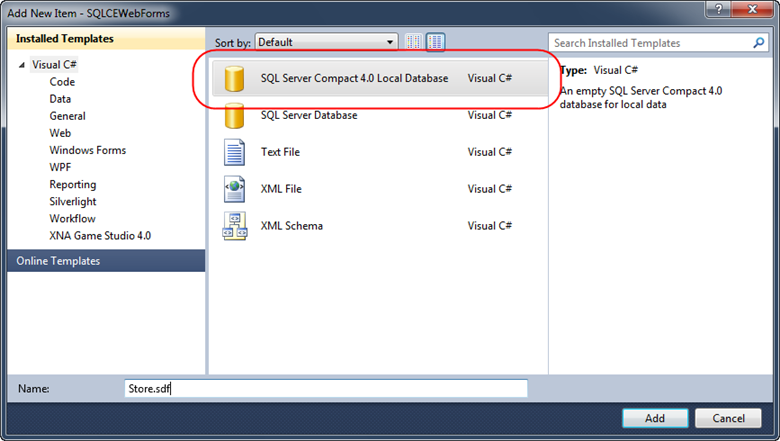
Task: Select SQL Server Compact 4.0 Local Database text
Action: coord(354,79)
